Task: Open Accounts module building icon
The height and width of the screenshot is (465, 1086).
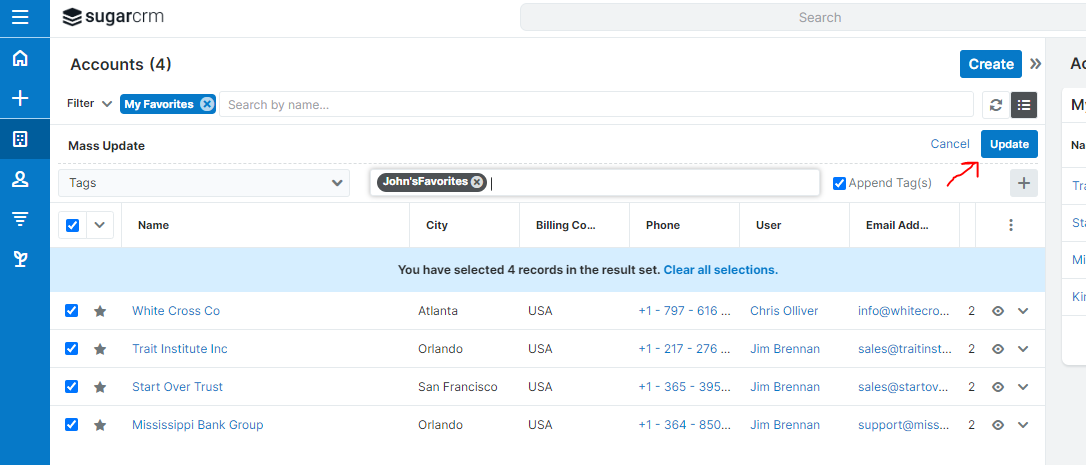Action: tap(20, 139)
